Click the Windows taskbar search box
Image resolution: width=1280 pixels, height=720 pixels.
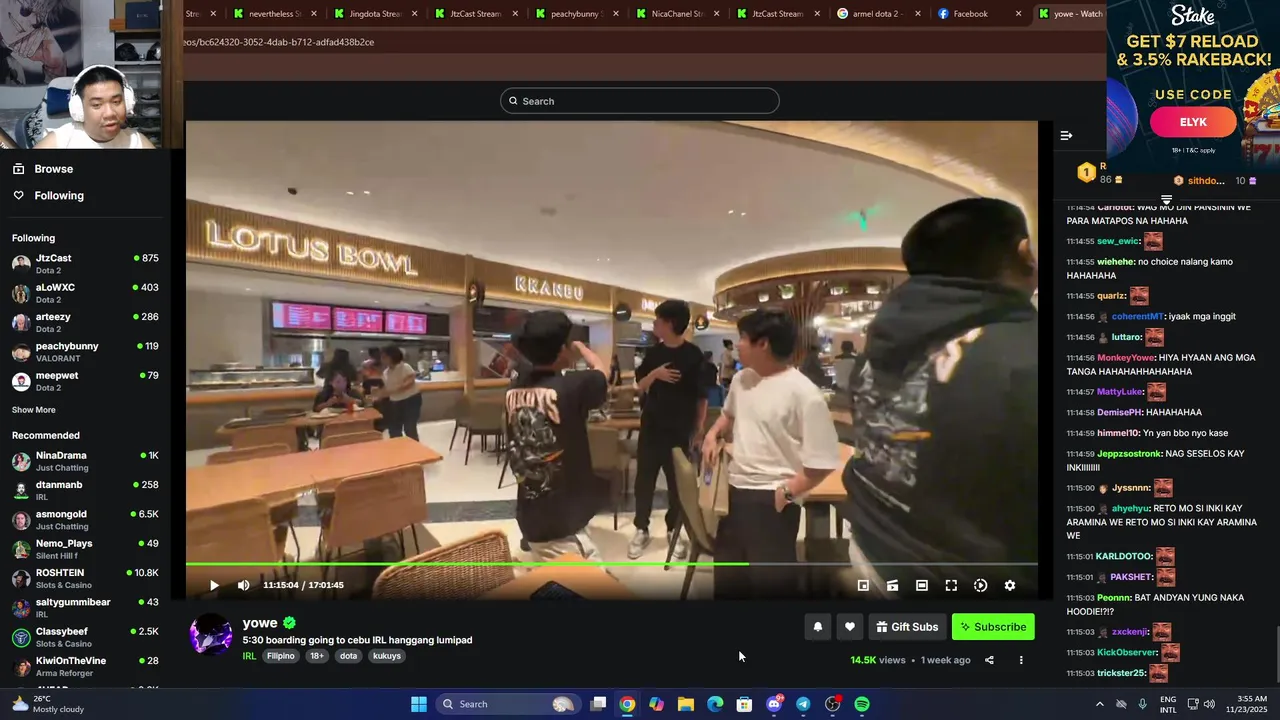click(x=509, y=704)
